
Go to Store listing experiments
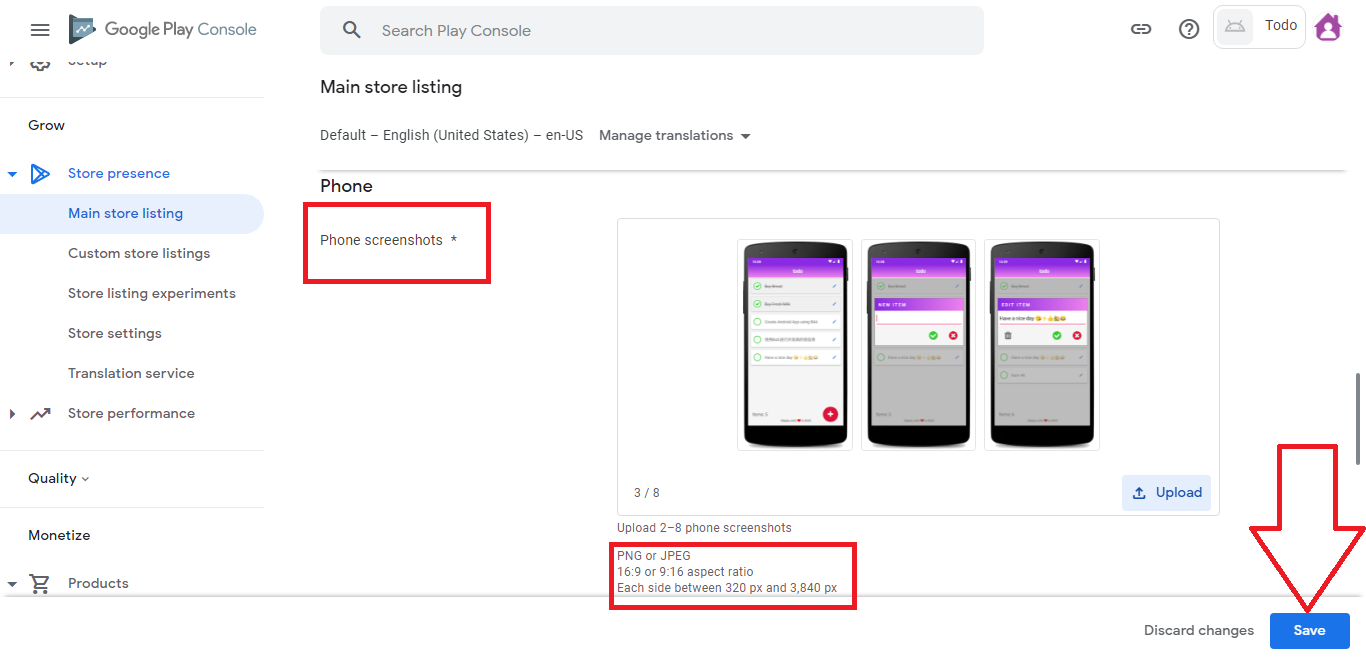point(152,294)
